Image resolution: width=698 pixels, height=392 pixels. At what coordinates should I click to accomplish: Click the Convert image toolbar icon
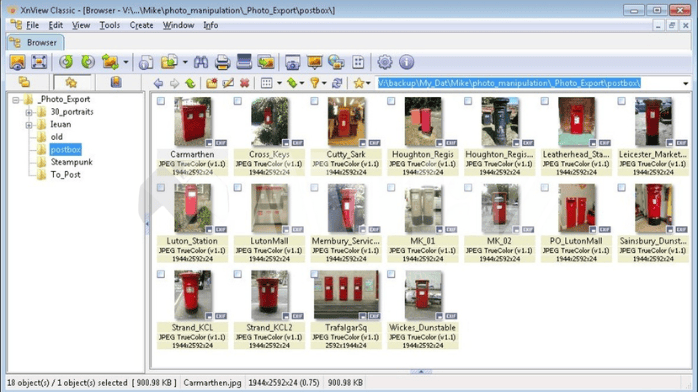(x=110, y=62)
